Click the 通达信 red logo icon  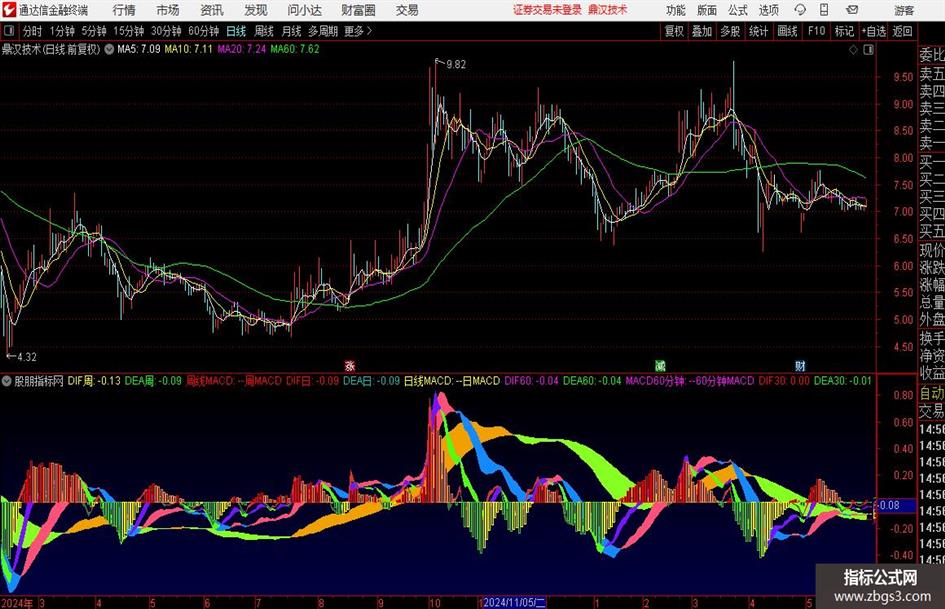pyautogui.click(x=9, y=10)
